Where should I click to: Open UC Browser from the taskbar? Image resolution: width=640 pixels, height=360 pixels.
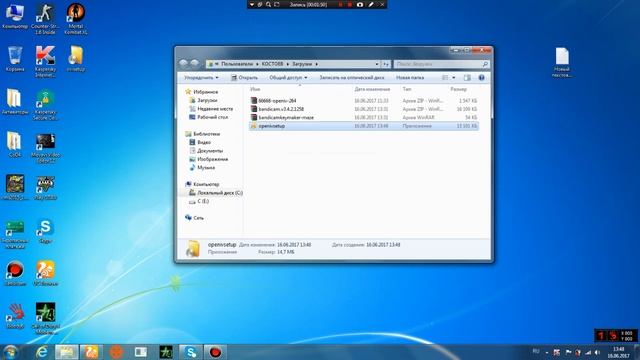(91, 352)
